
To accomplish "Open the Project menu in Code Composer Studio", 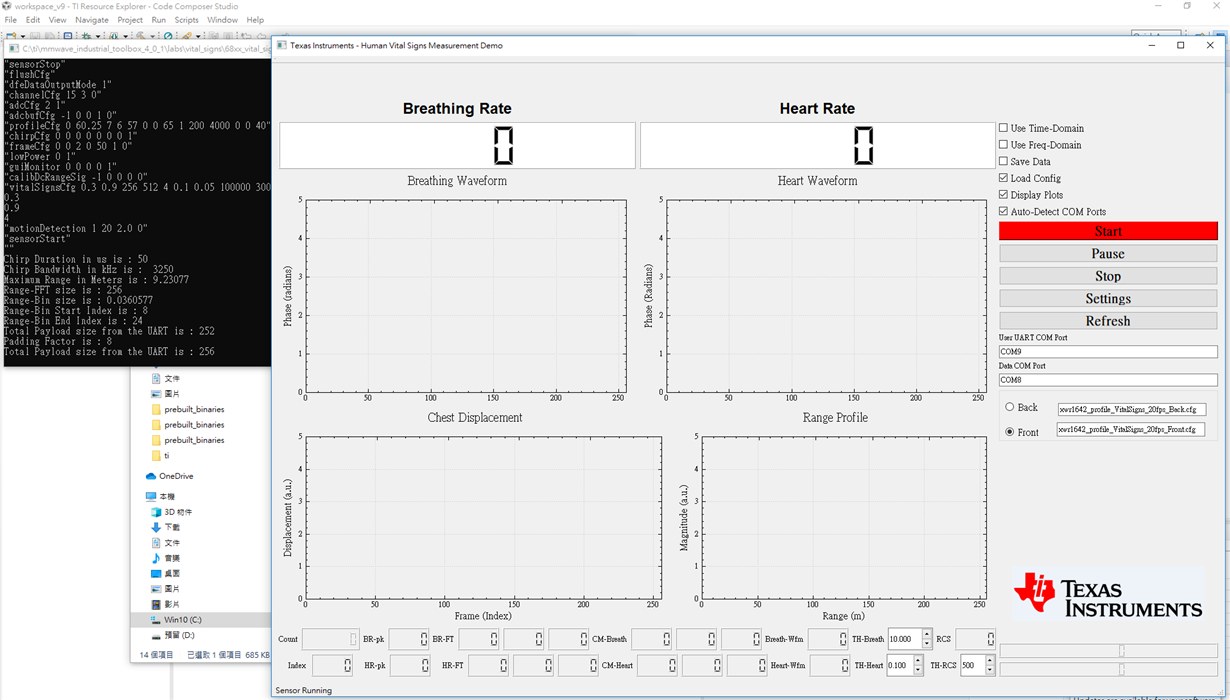I will point(130,20).
